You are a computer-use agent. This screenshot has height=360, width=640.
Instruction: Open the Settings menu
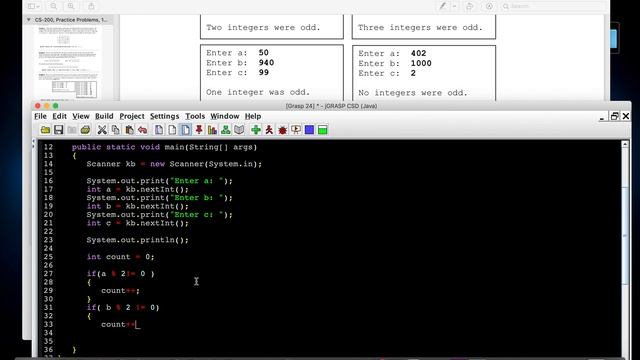point(164,116)
